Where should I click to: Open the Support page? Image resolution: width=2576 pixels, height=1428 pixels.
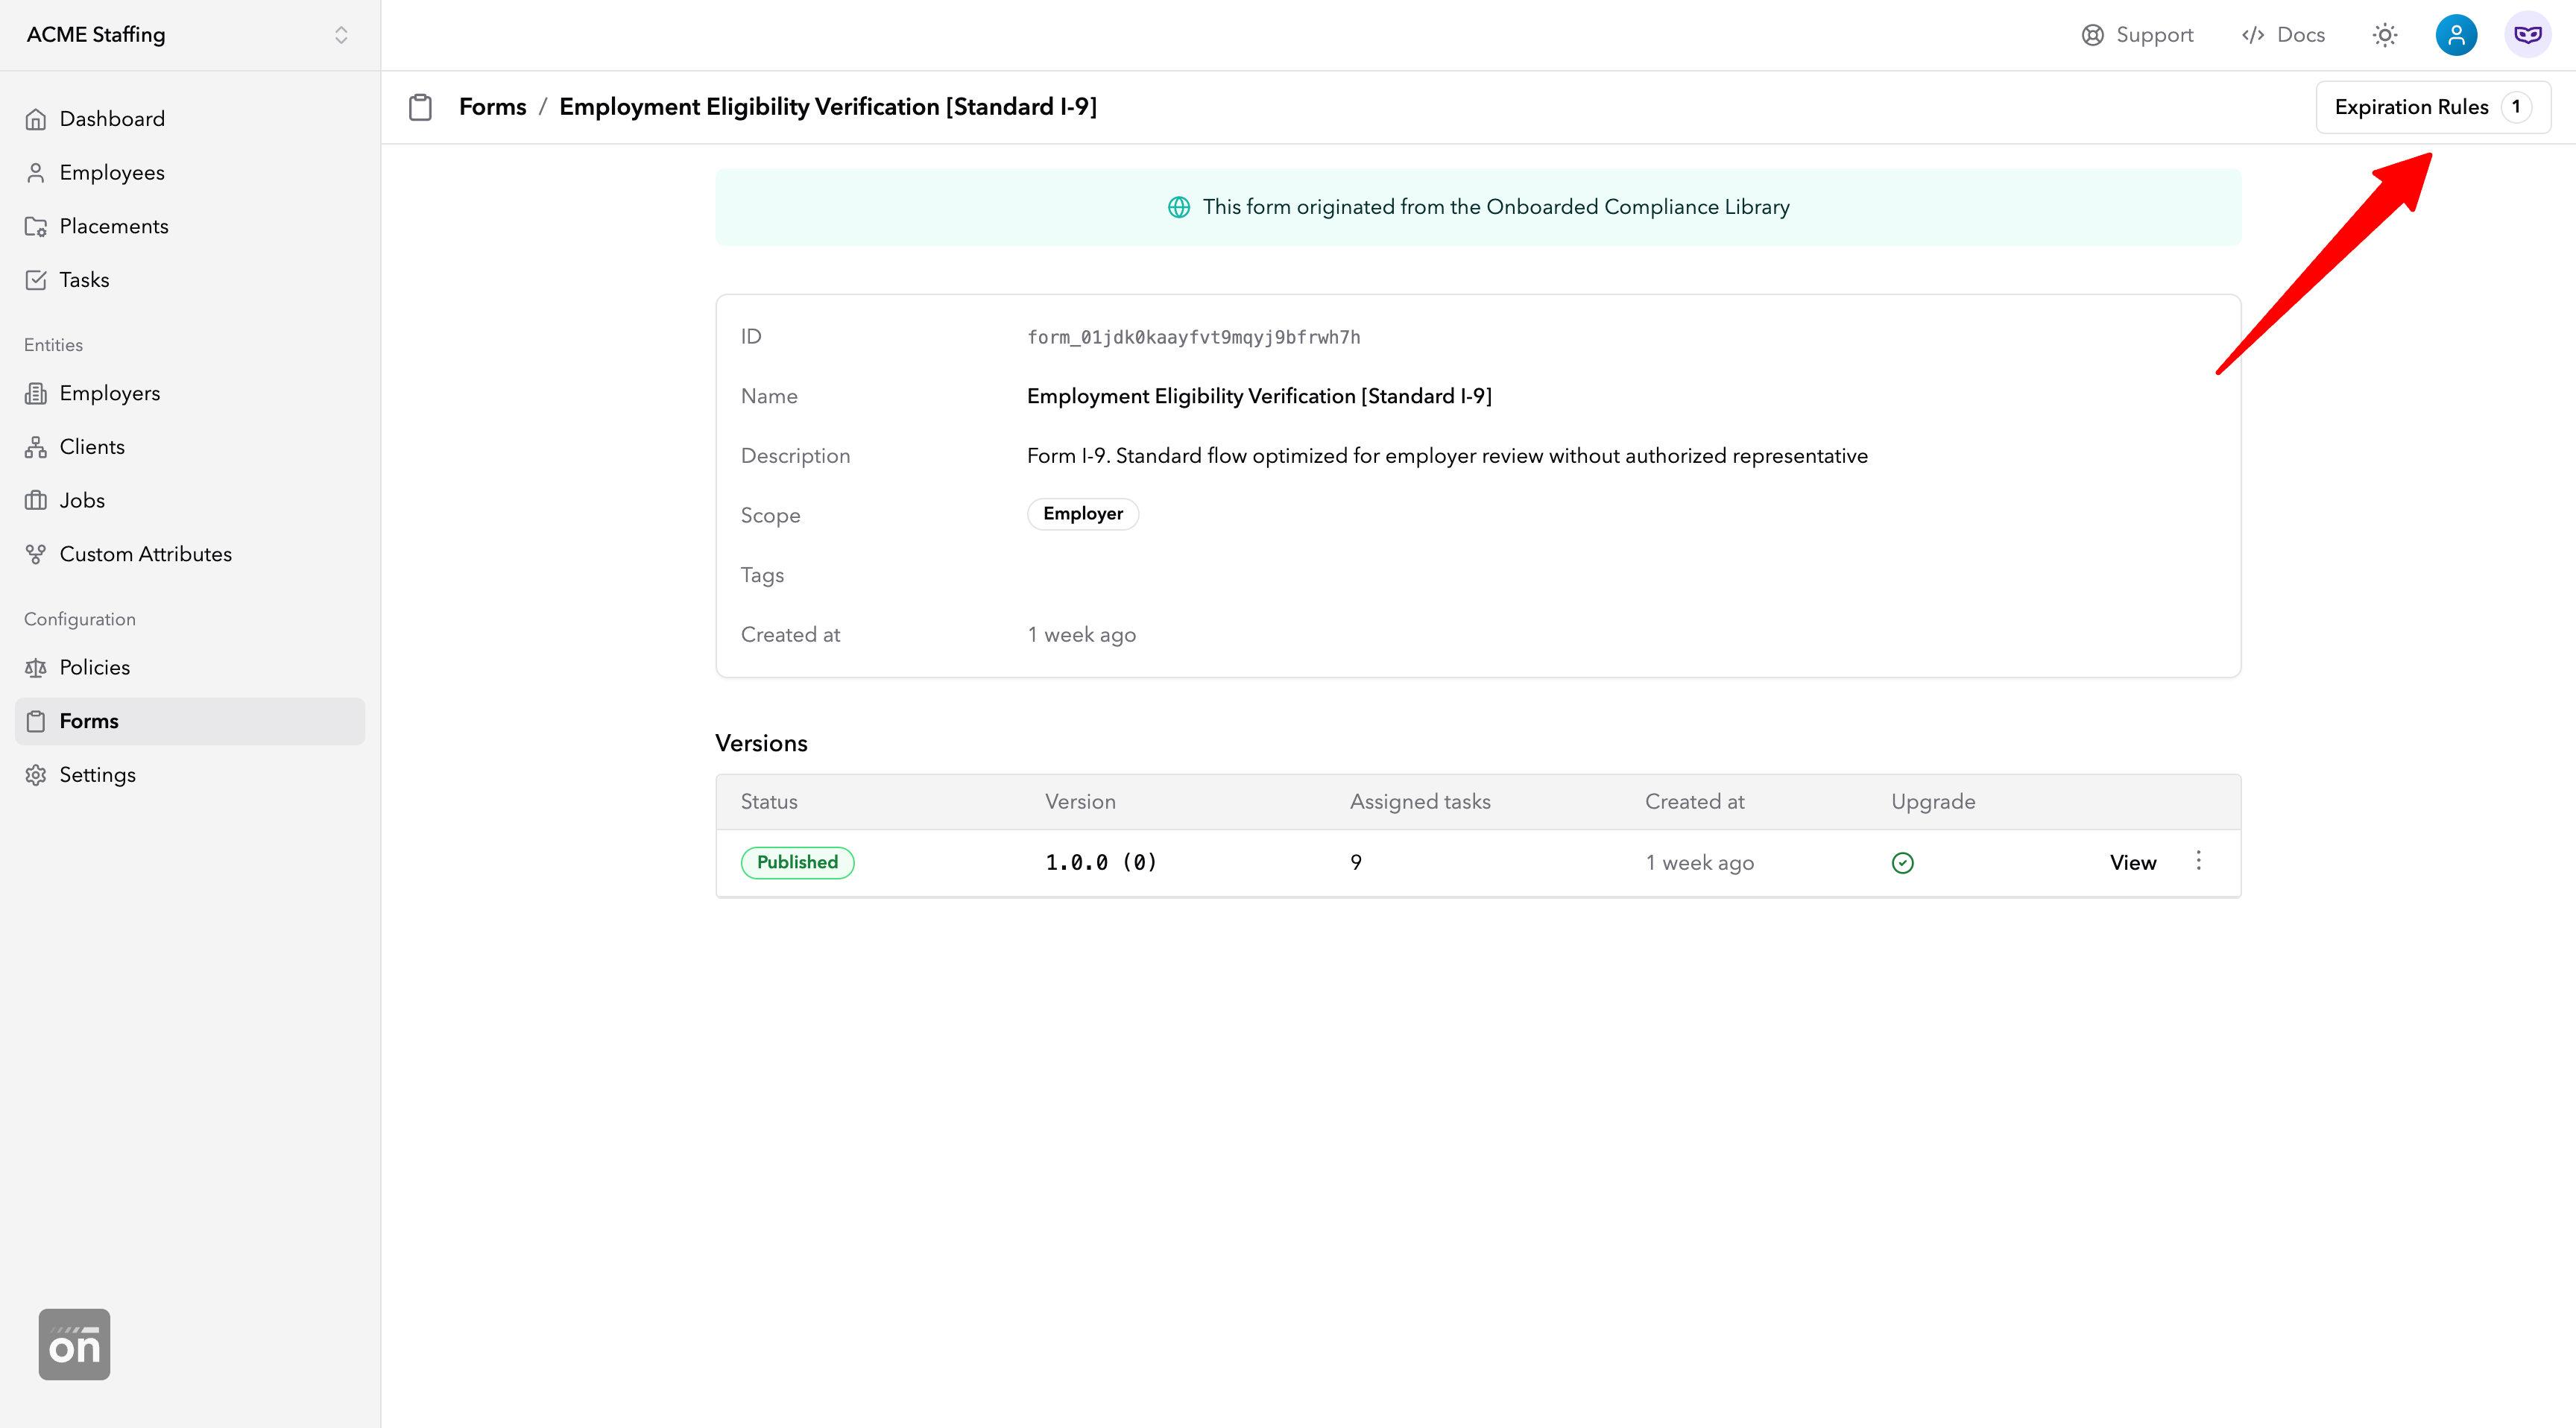pyautogui.click(x=2137, y=35)
